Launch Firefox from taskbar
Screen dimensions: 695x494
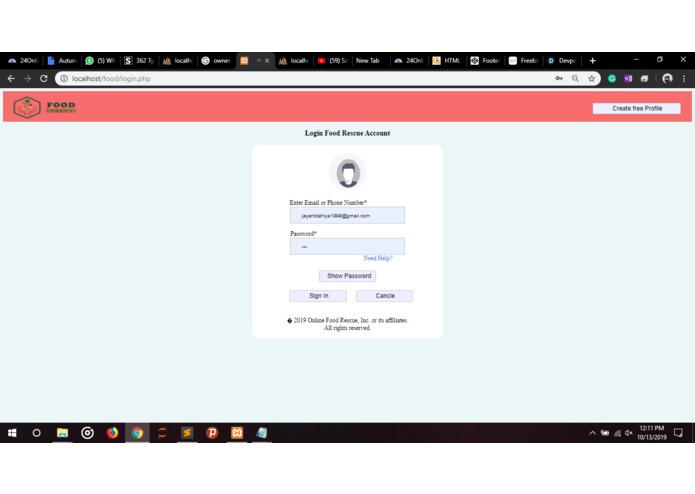coord(112,433)
